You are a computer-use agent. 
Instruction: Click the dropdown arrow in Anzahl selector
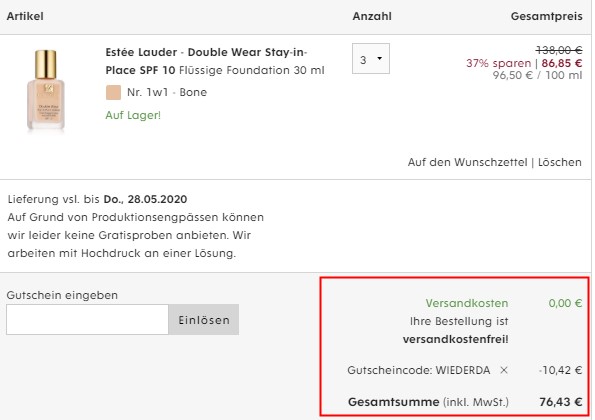[x=379, y=58]
